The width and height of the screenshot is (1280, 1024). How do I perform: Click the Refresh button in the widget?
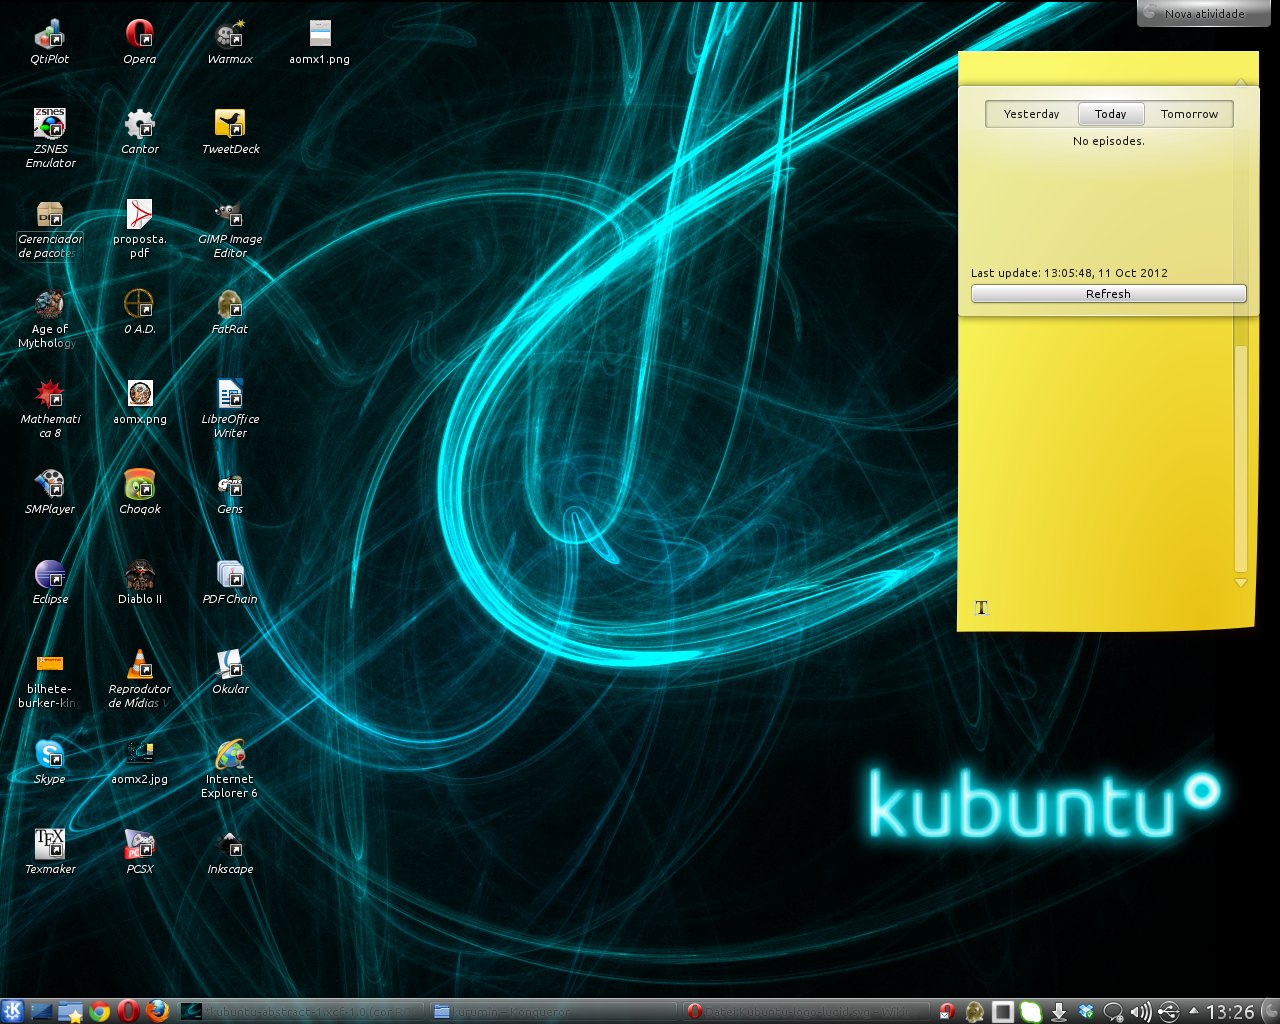[1108, 294]
